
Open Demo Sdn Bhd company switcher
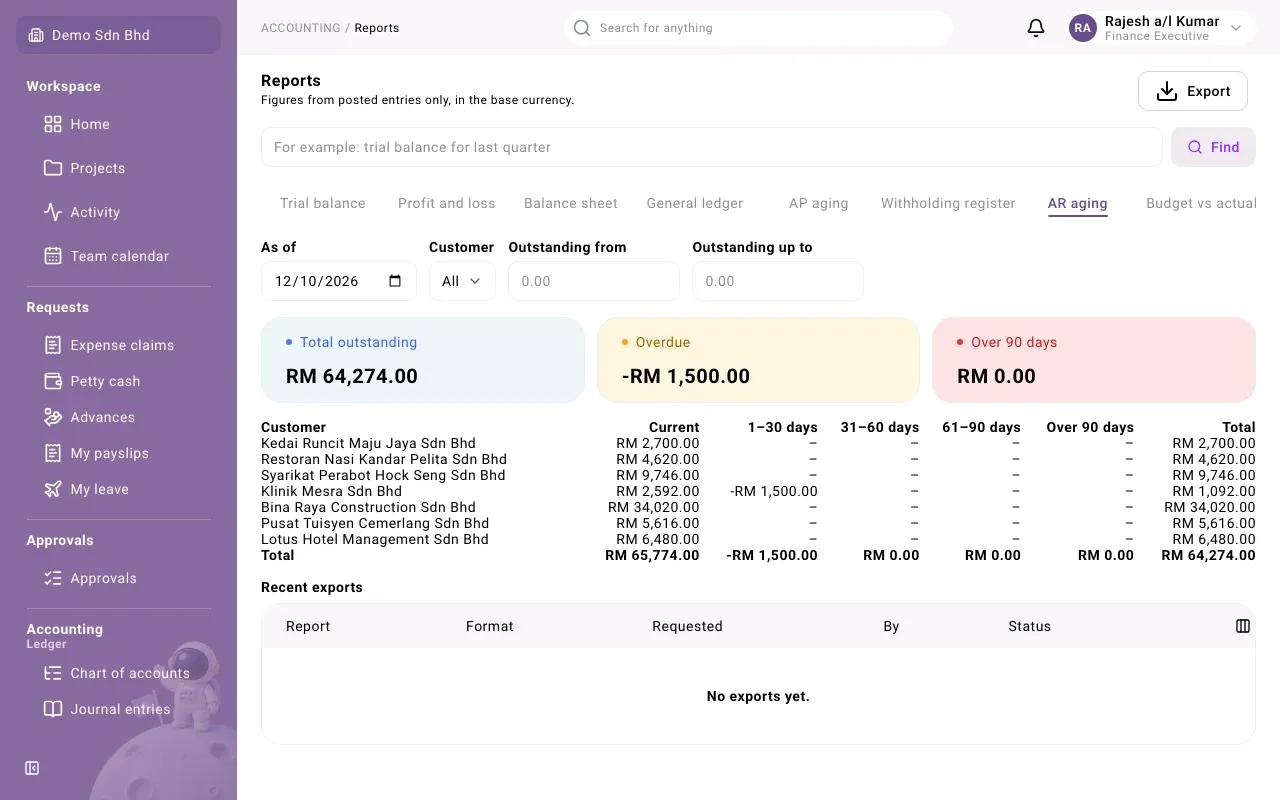point(118,35)
